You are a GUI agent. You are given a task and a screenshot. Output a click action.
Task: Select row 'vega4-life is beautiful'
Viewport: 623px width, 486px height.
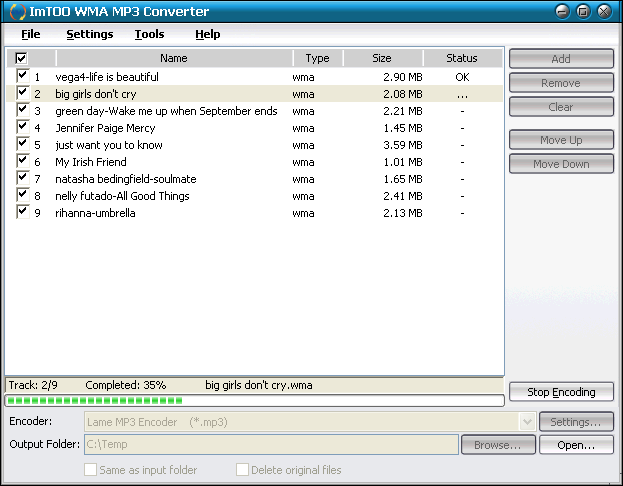(254, 77)
